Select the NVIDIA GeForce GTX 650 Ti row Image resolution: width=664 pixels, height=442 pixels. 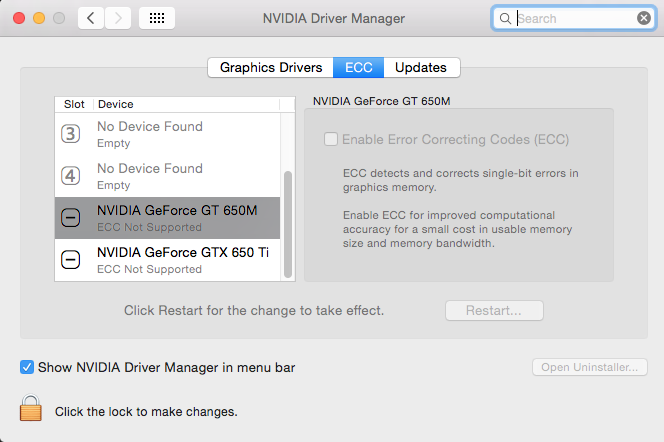pyautogui.click(x=167, y=260)
